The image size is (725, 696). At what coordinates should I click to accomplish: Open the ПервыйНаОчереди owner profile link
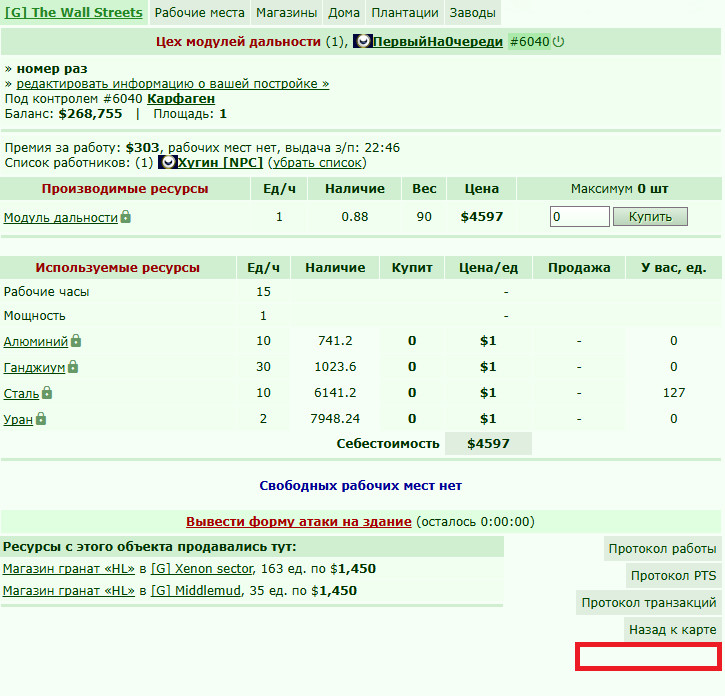click(437, 42)
